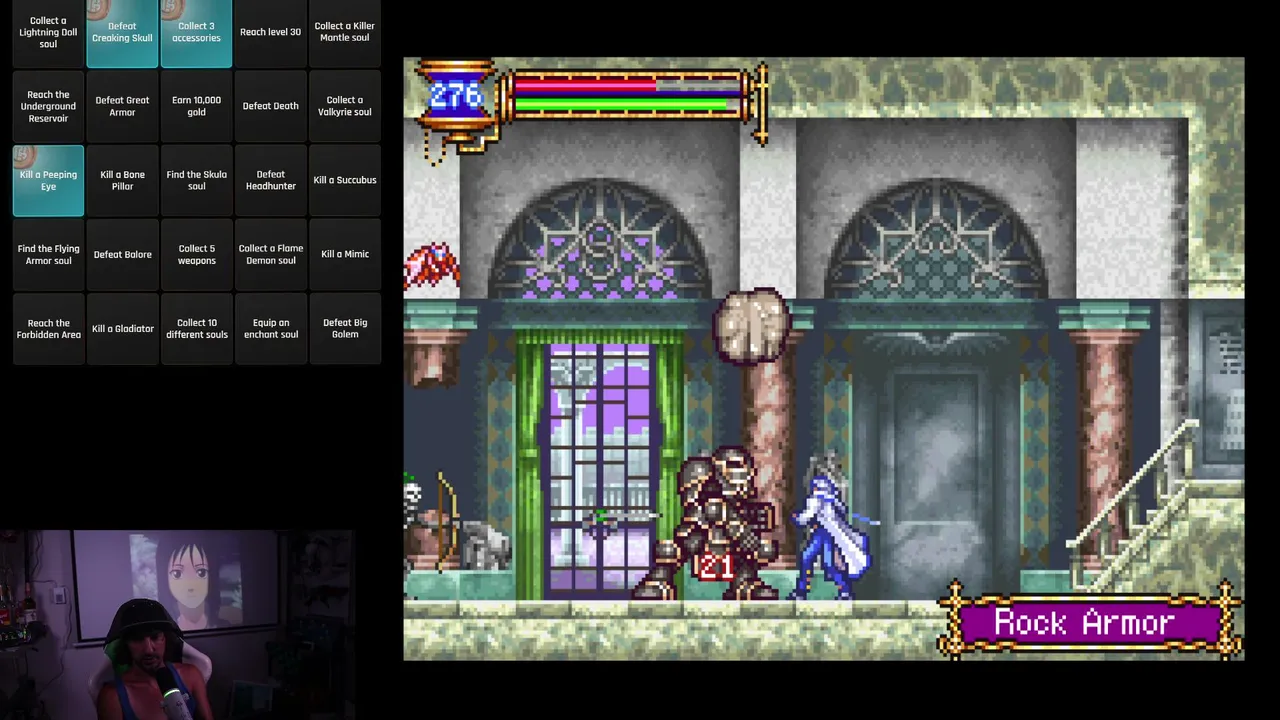This screenshot has height=720, width=1280.
Task: Select the Equip an enchant soul cell
Action: (270, 328)
